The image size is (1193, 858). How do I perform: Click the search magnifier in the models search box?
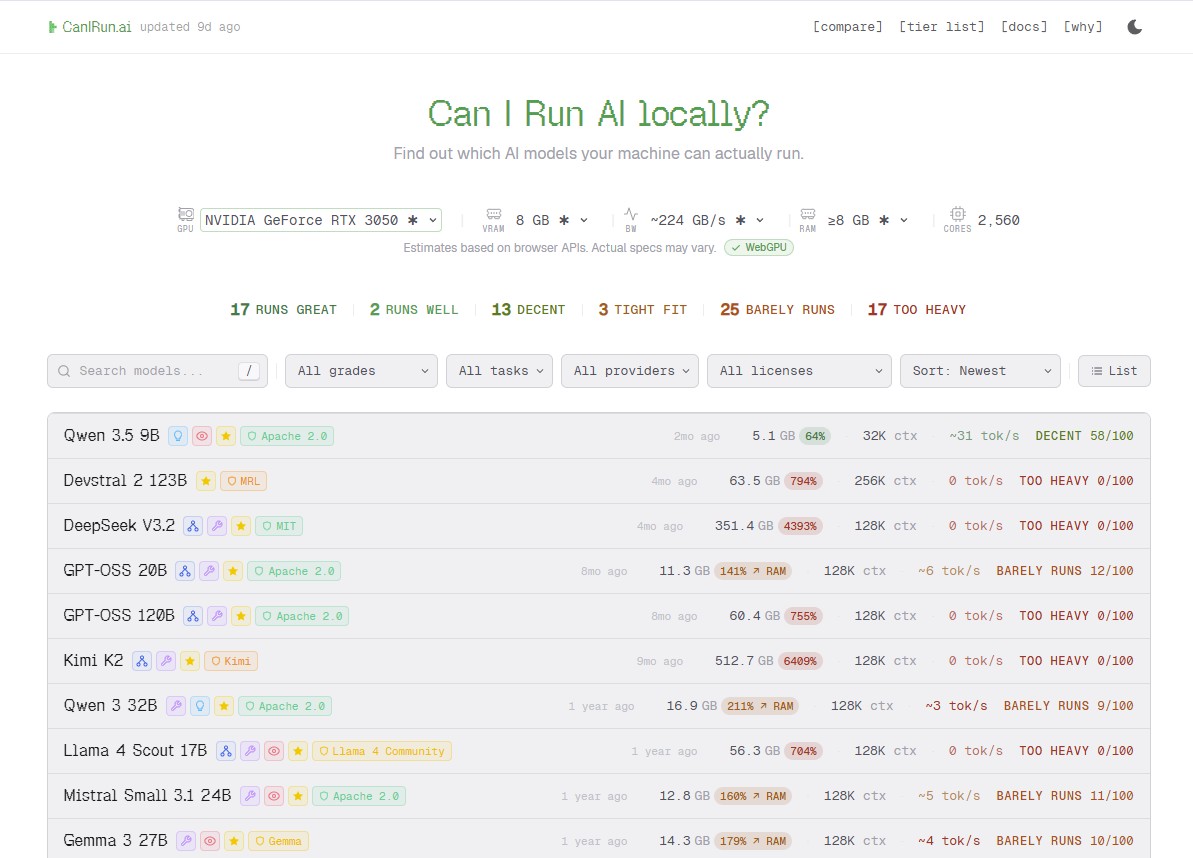(64, 370)
